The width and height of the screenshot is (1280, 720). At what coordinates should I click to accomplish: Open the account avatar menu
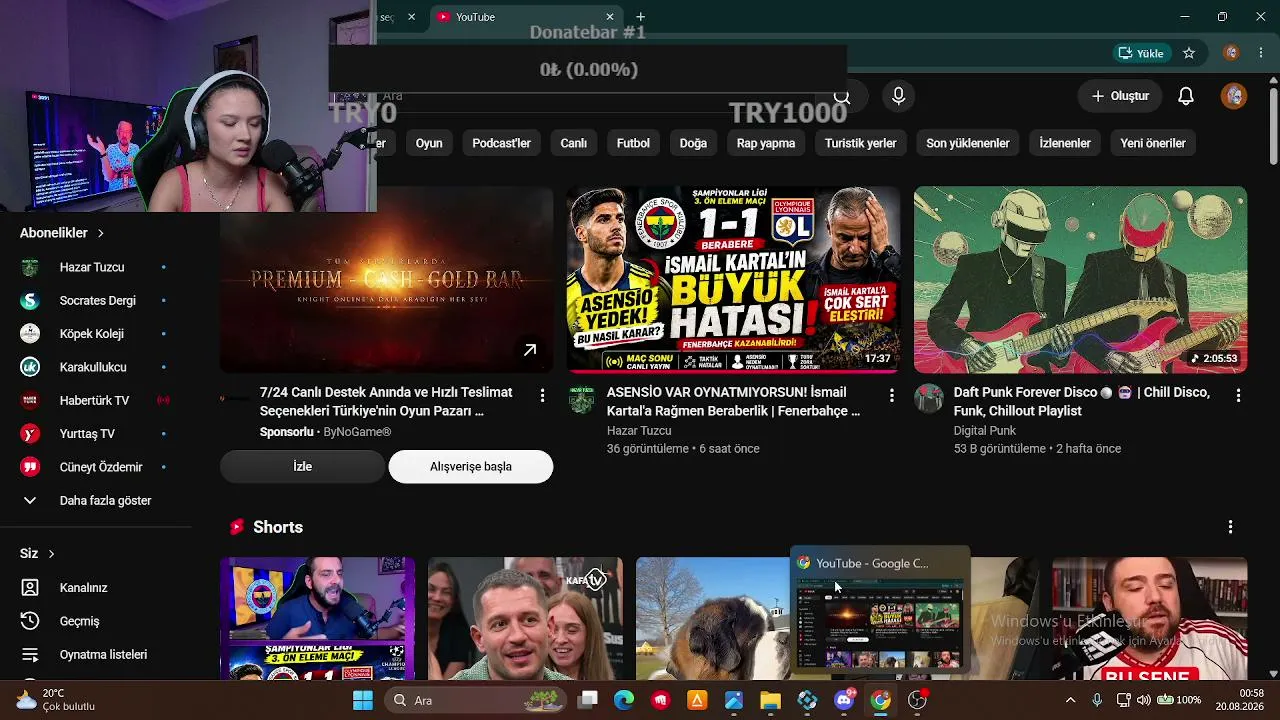click(x=1234, y=96)
